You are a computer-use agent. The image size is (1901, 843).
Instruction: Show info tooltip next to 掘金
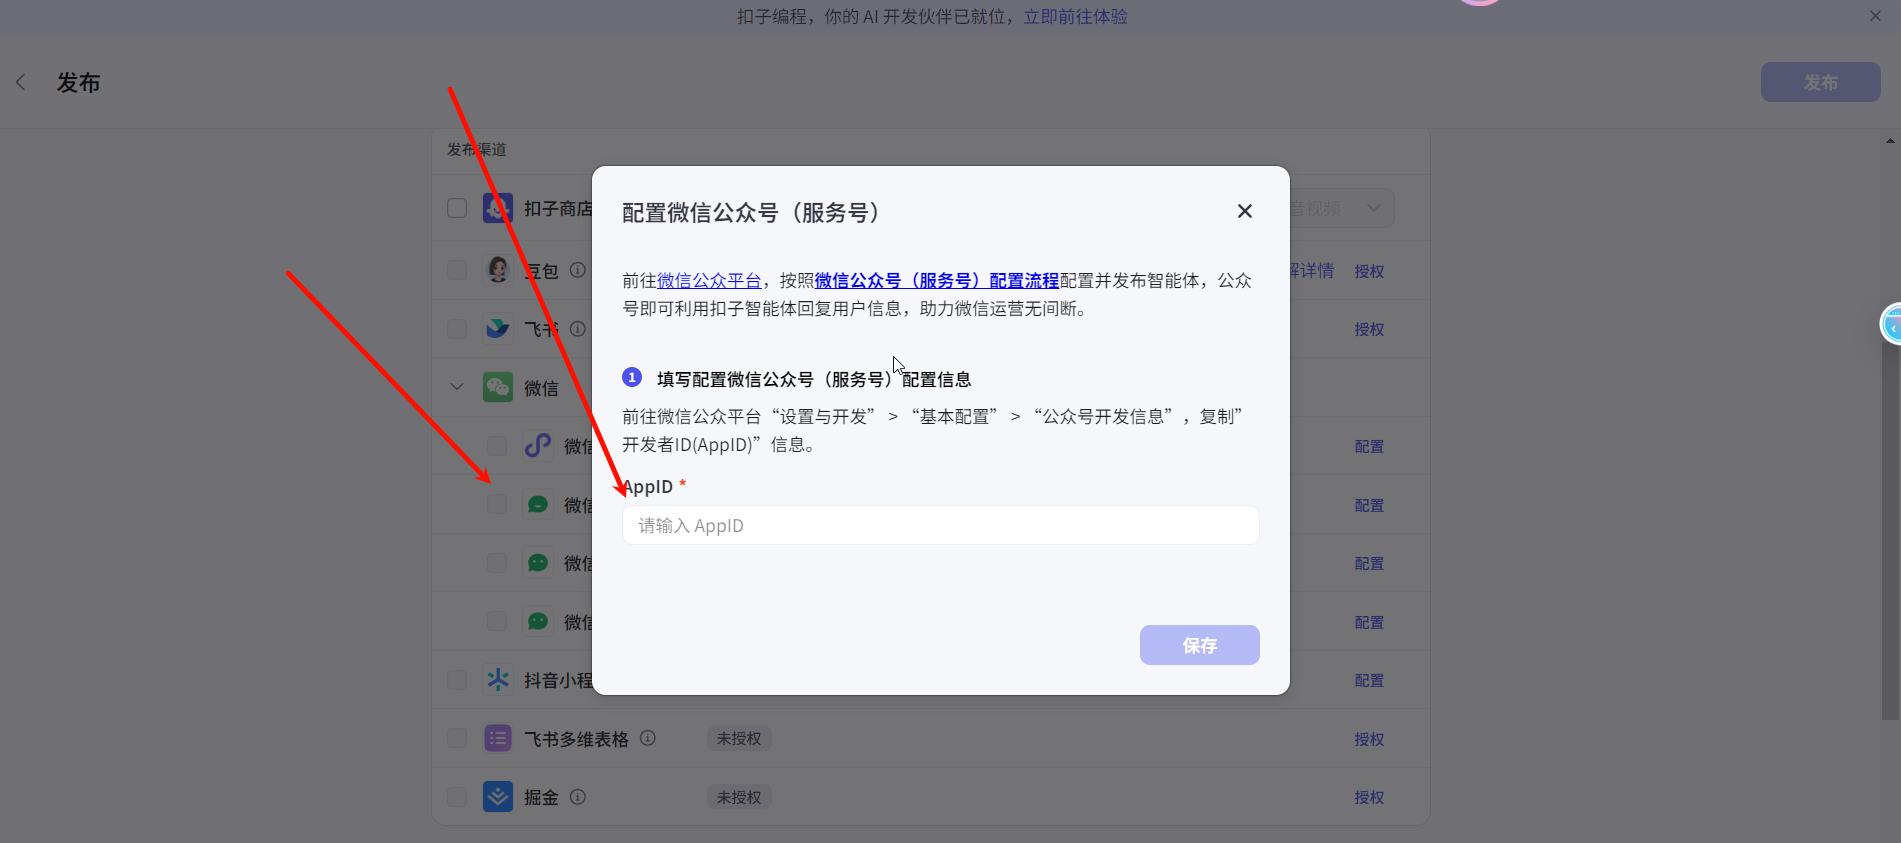pos(578,797)
